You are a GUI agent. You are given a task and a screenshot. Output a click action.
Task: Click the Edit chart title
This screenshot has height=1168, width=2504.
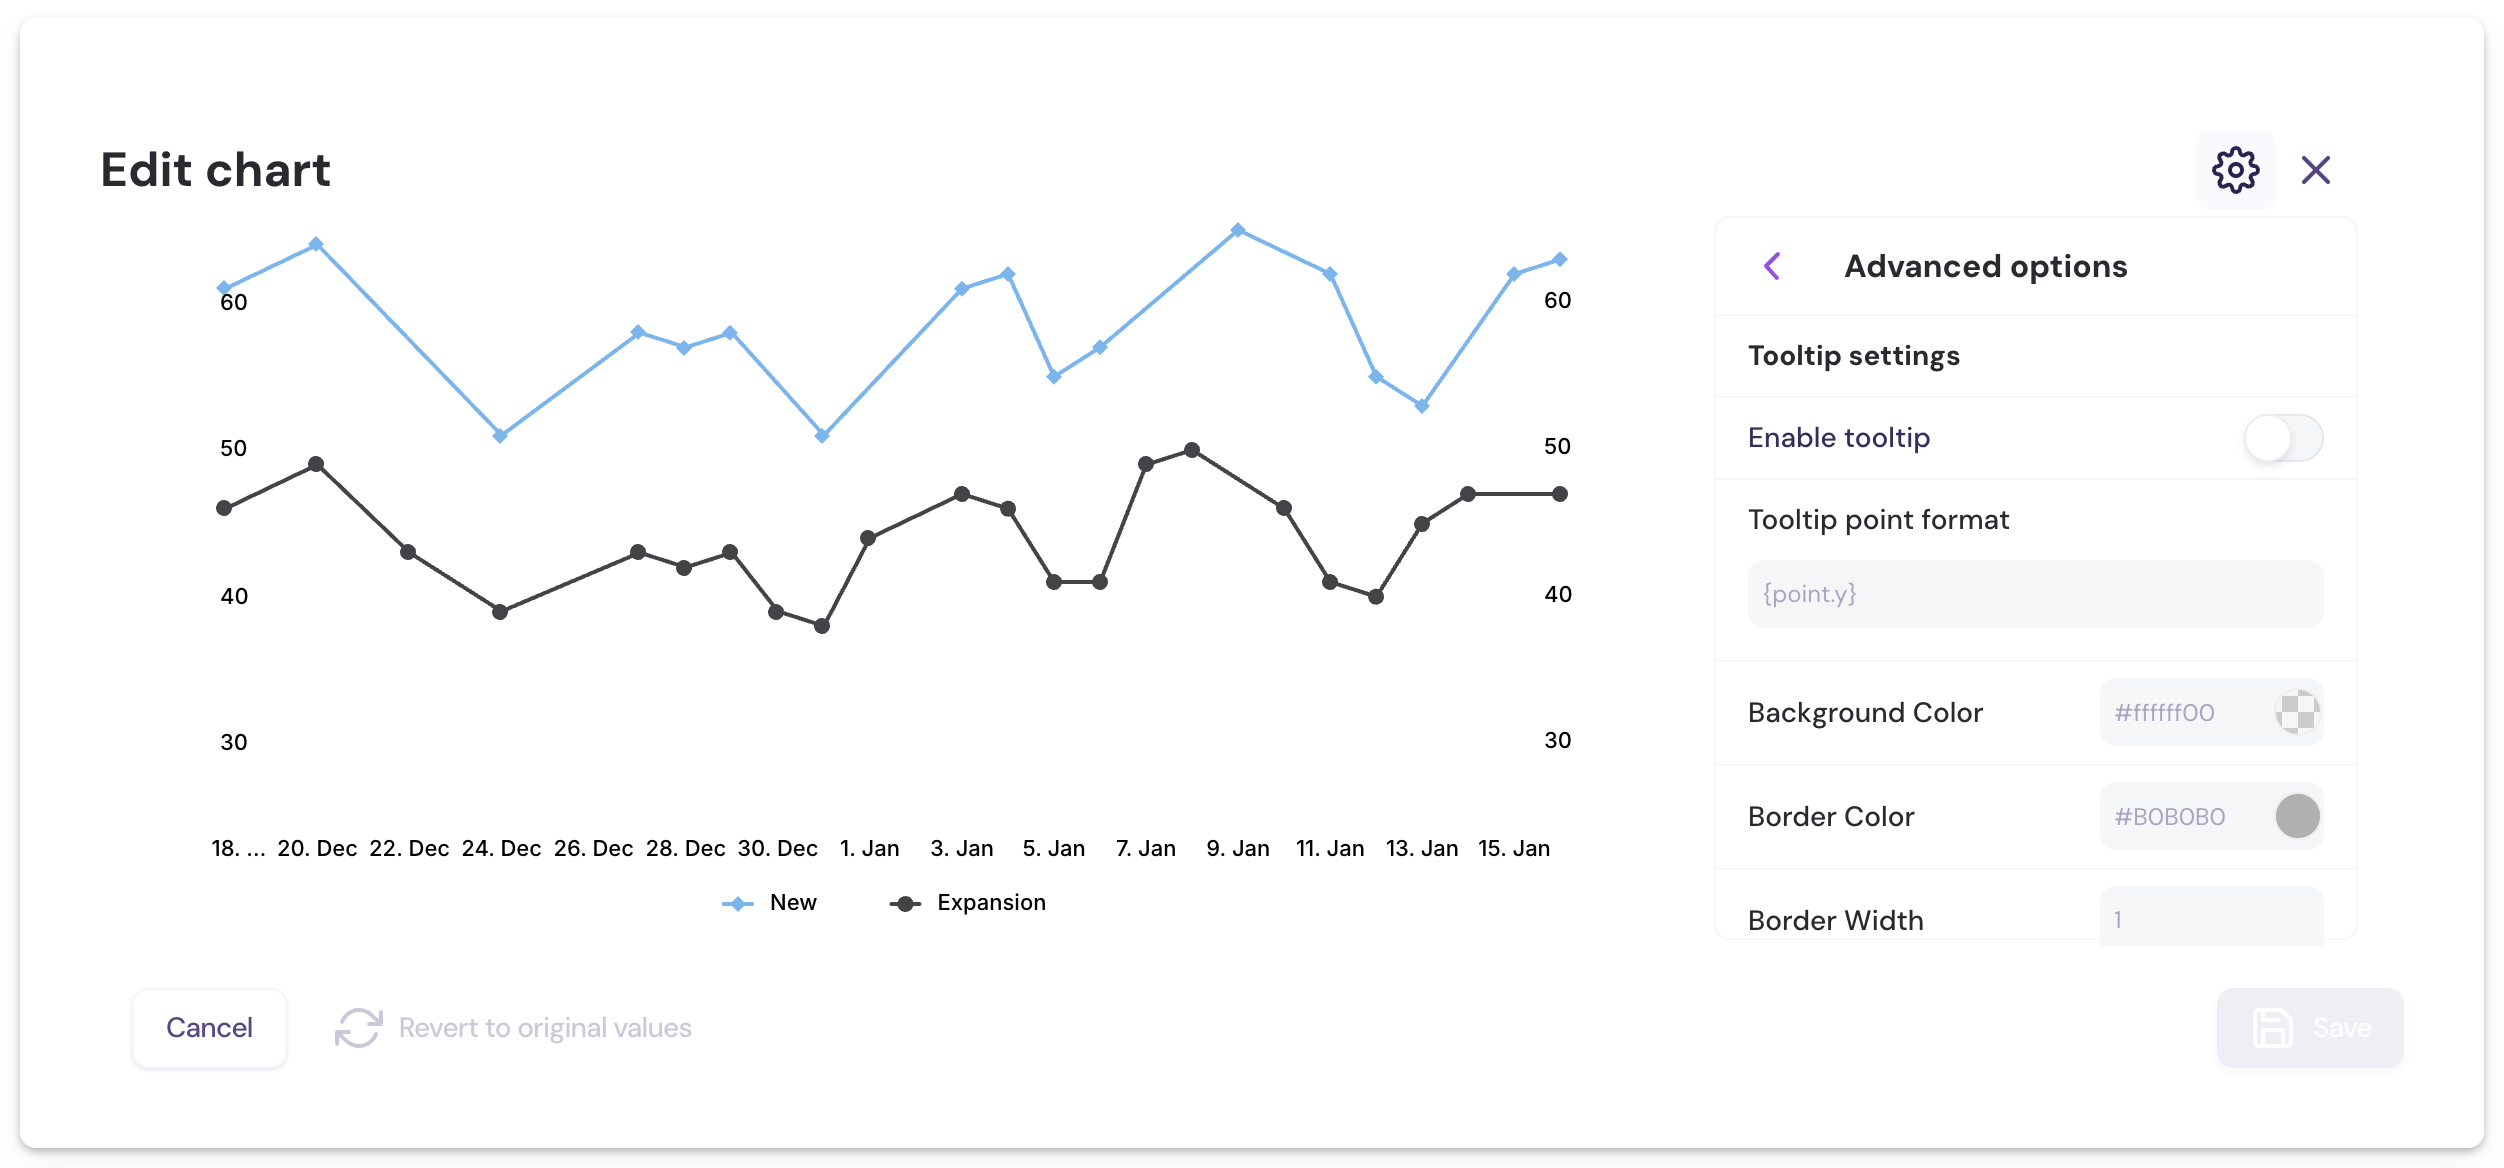[x=214, y=169]
